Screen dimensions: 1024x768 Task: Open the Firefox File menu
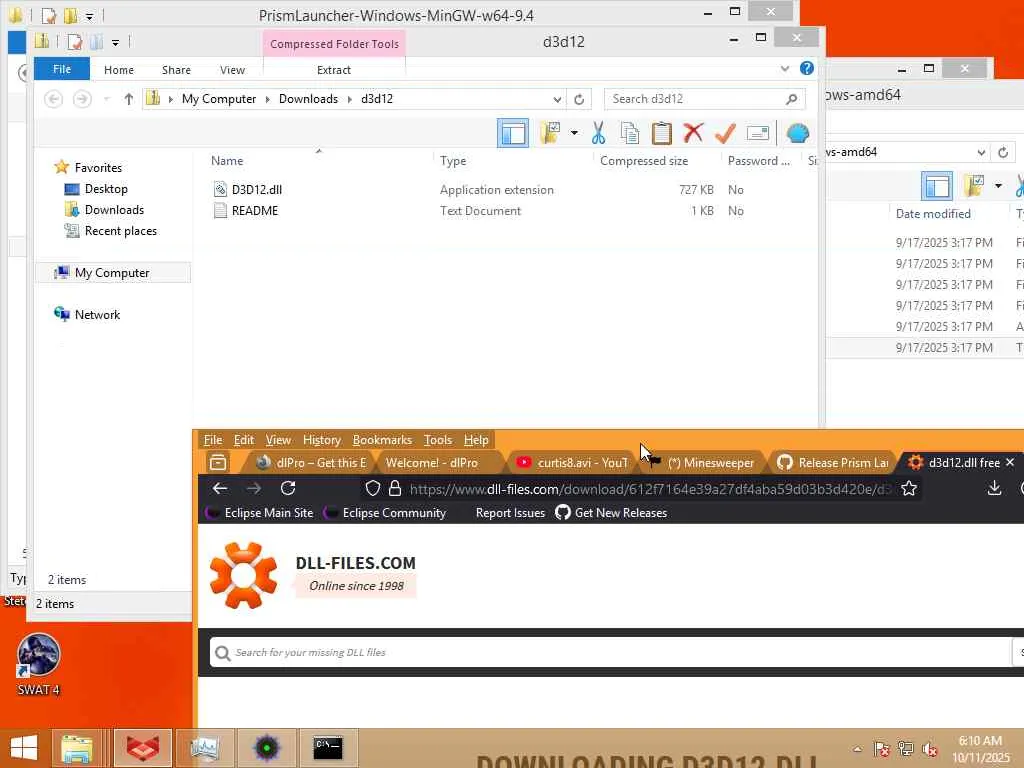point(212,440)
